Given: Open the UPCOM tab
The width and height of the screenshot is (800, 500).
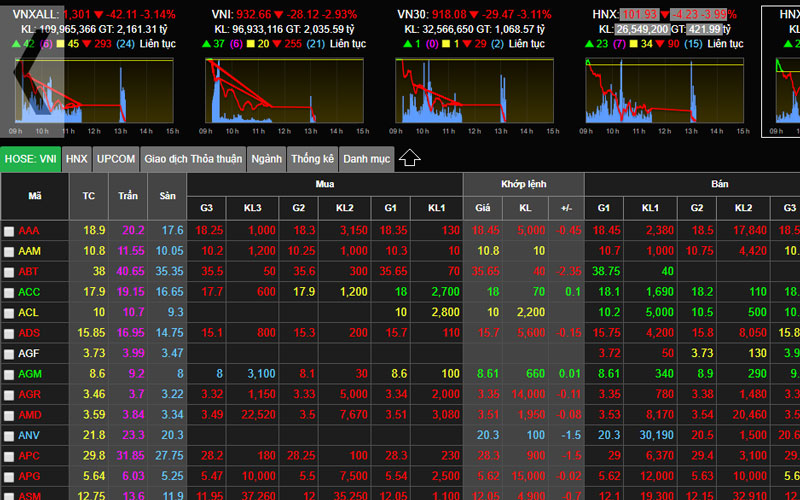Looking at the screenshot, I should [116, 158].
